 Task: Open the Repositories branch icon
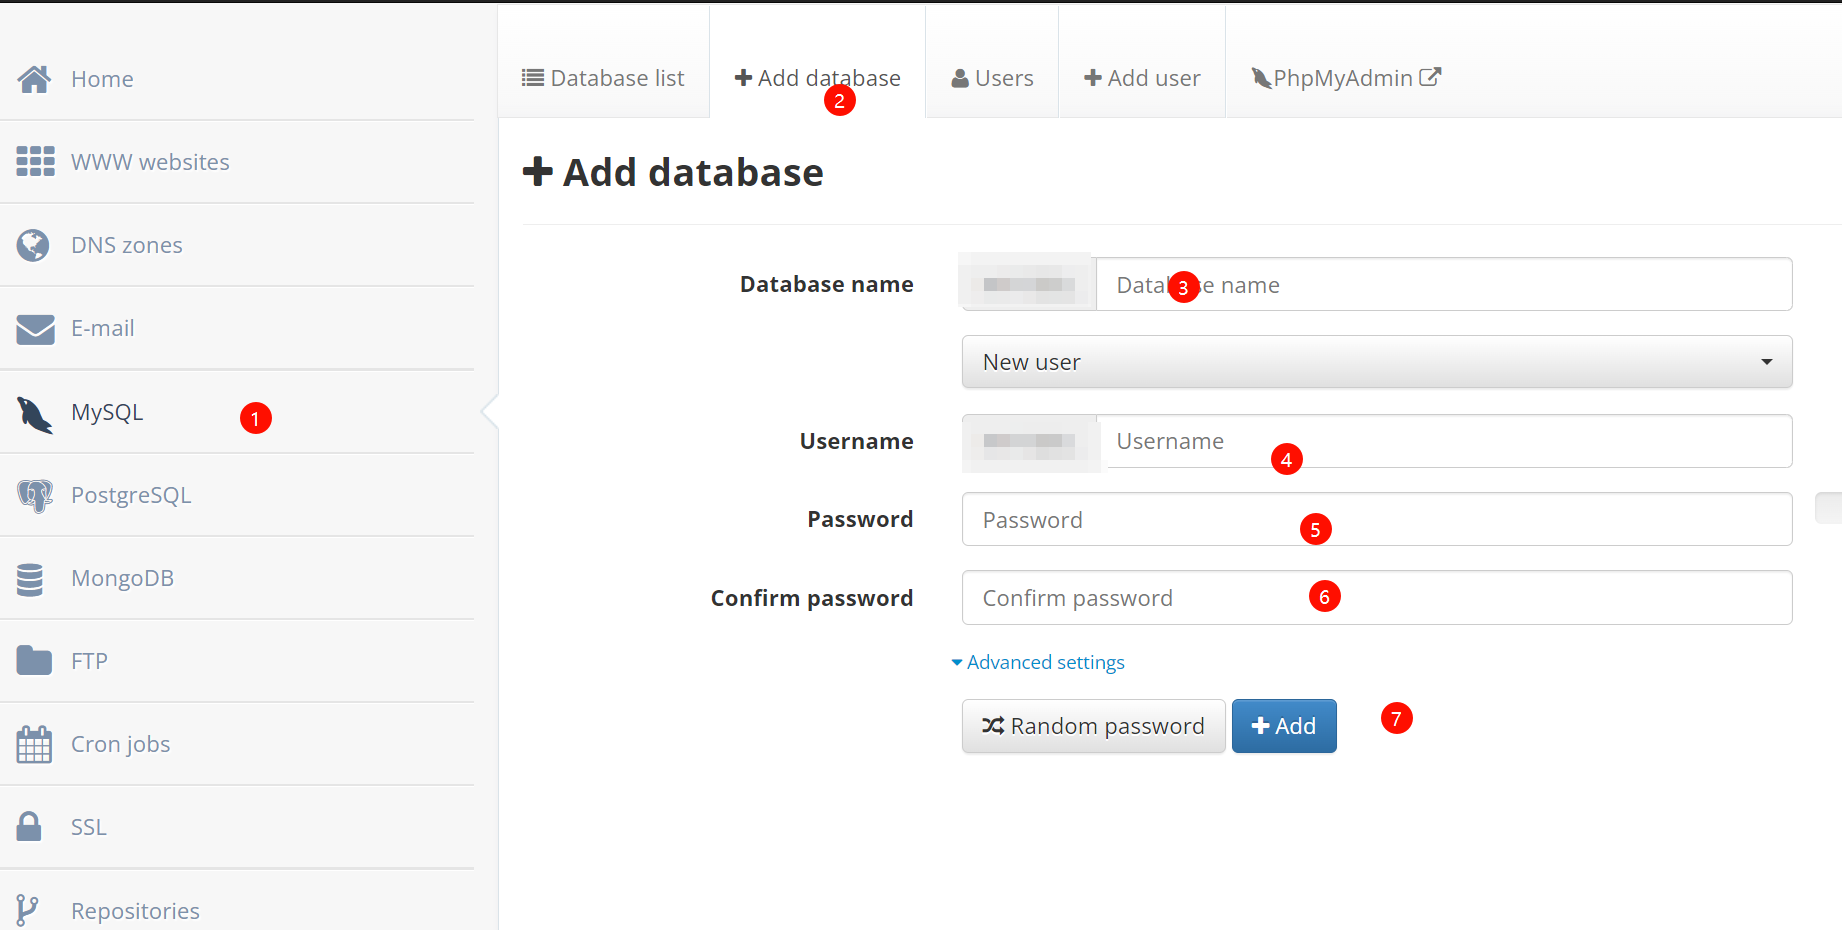27,910
